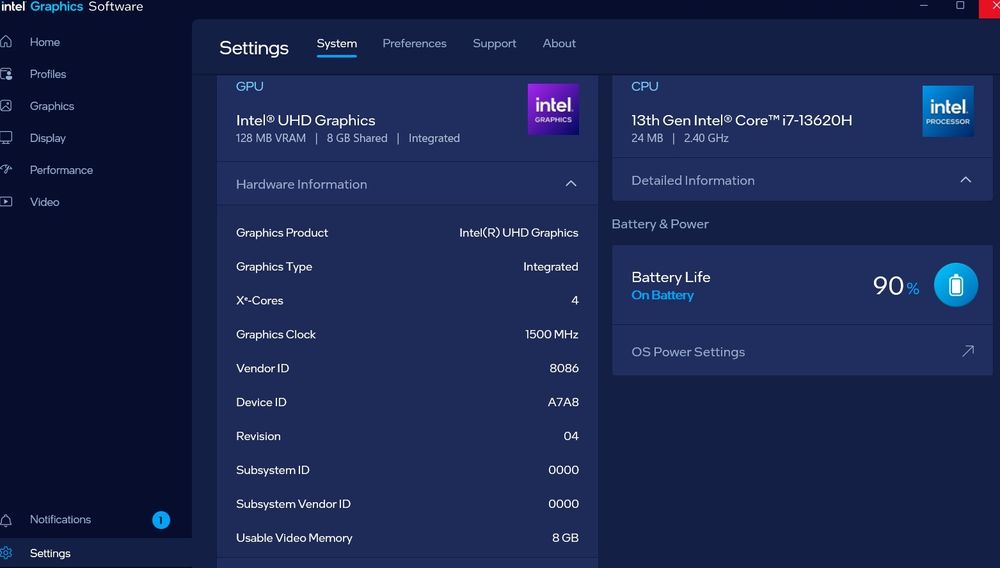Click the blue battery status icon

coord(955,286)
